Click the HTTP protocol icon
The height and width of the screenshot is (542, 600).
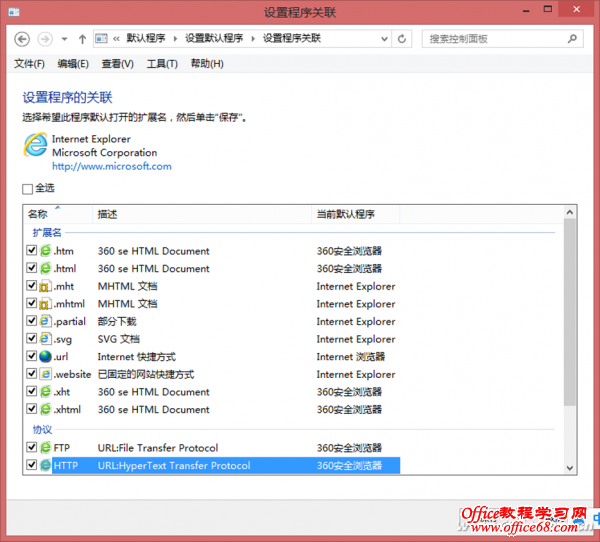click(46, 465)
